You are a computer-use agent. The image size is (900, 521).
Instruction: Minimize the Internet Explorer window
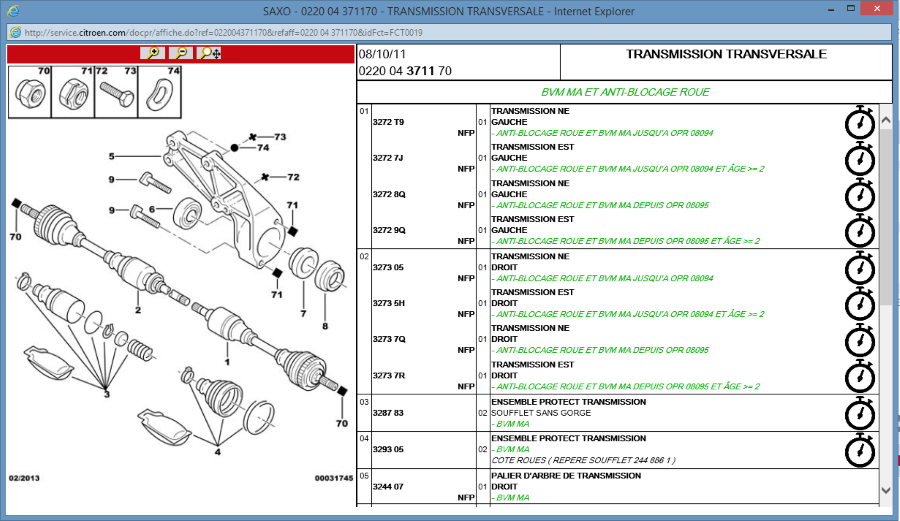tap(831, 9)
